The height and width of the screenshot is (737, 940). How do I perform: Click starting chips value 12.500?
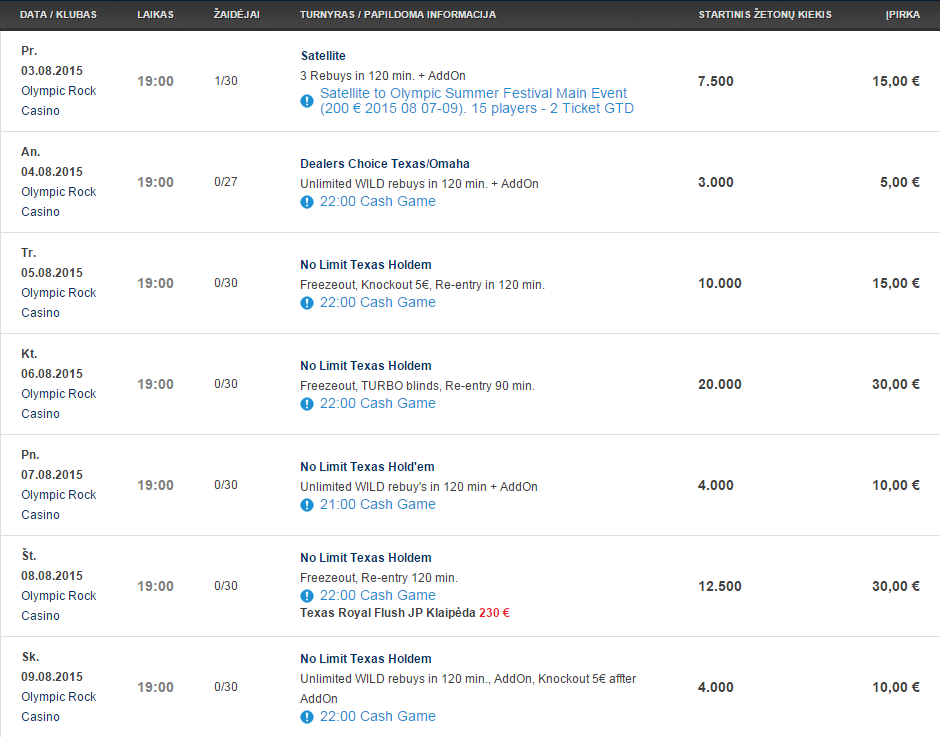tap(720, 586)
